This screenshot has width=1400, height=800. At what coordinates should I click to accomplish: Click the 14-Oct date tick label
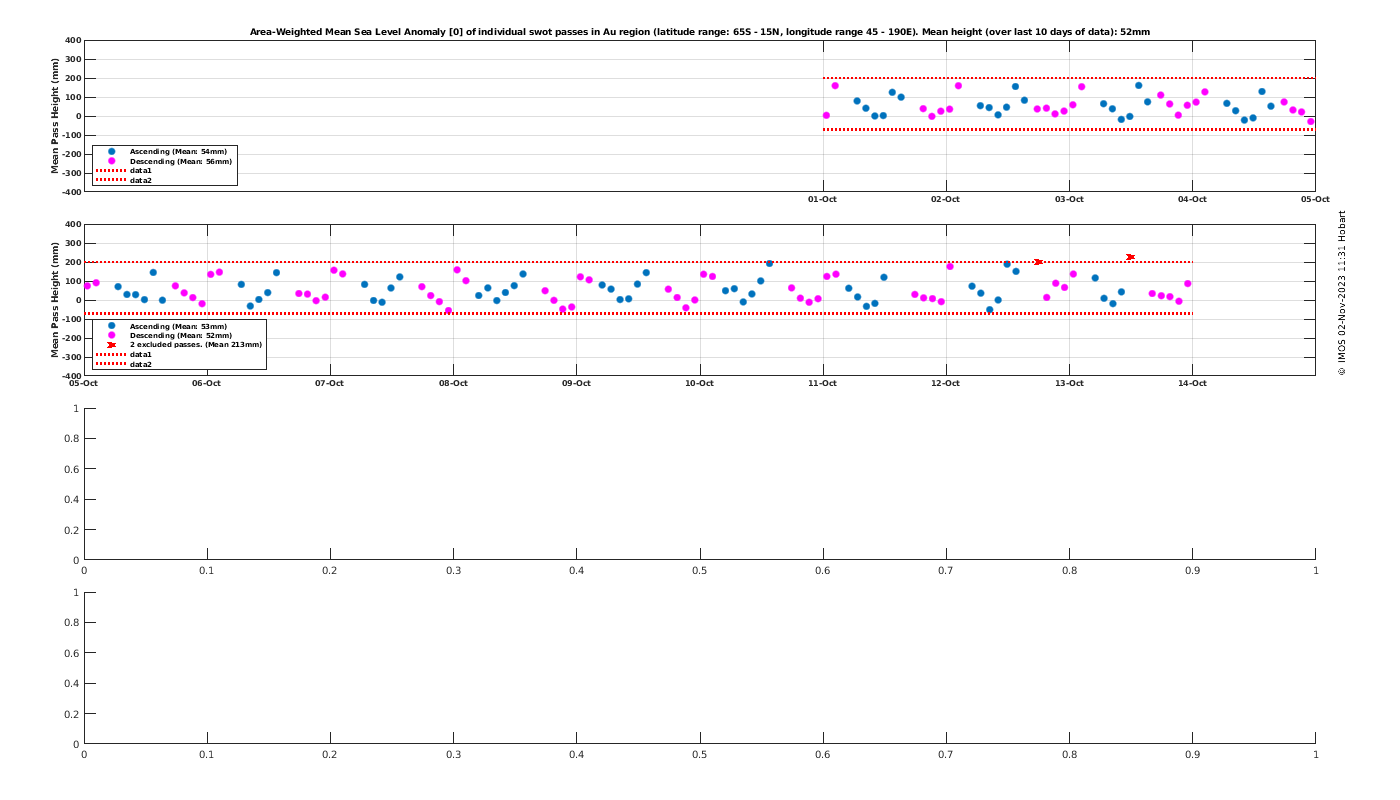click(x=1192, y=383)
